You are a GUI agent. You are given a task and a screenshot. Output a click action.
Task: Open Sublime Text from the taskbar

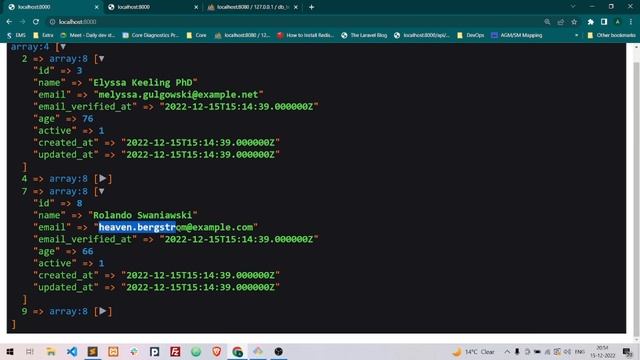(x=92, y=351)
